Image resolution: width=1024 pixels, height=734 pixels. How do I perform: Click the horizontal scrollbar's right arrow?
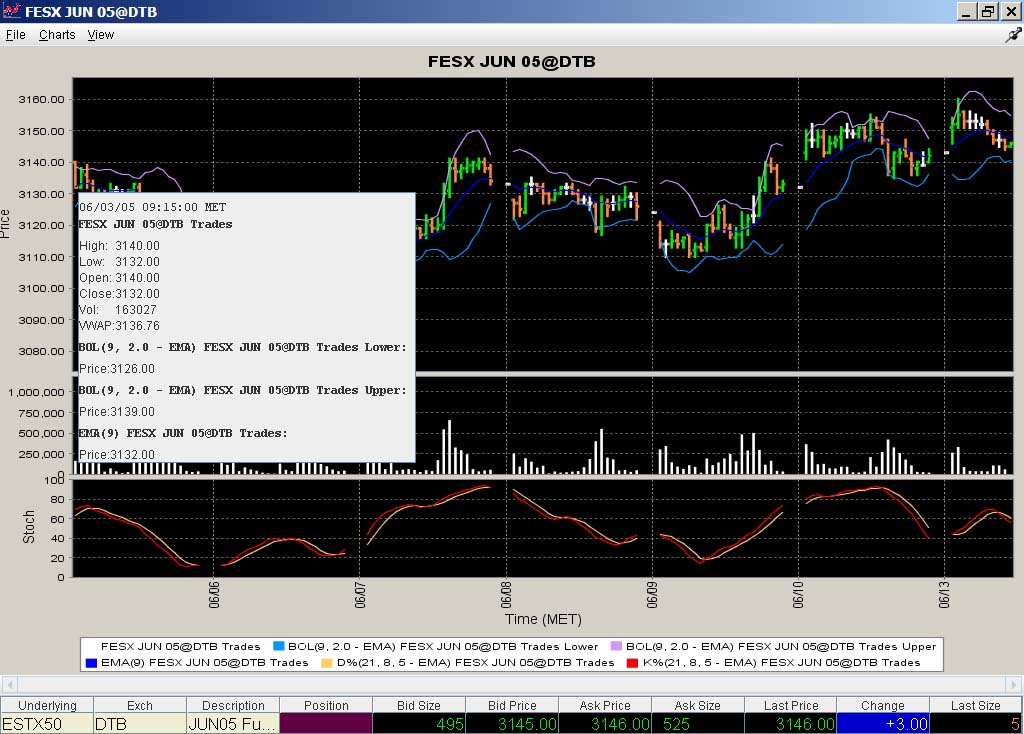1013,684
